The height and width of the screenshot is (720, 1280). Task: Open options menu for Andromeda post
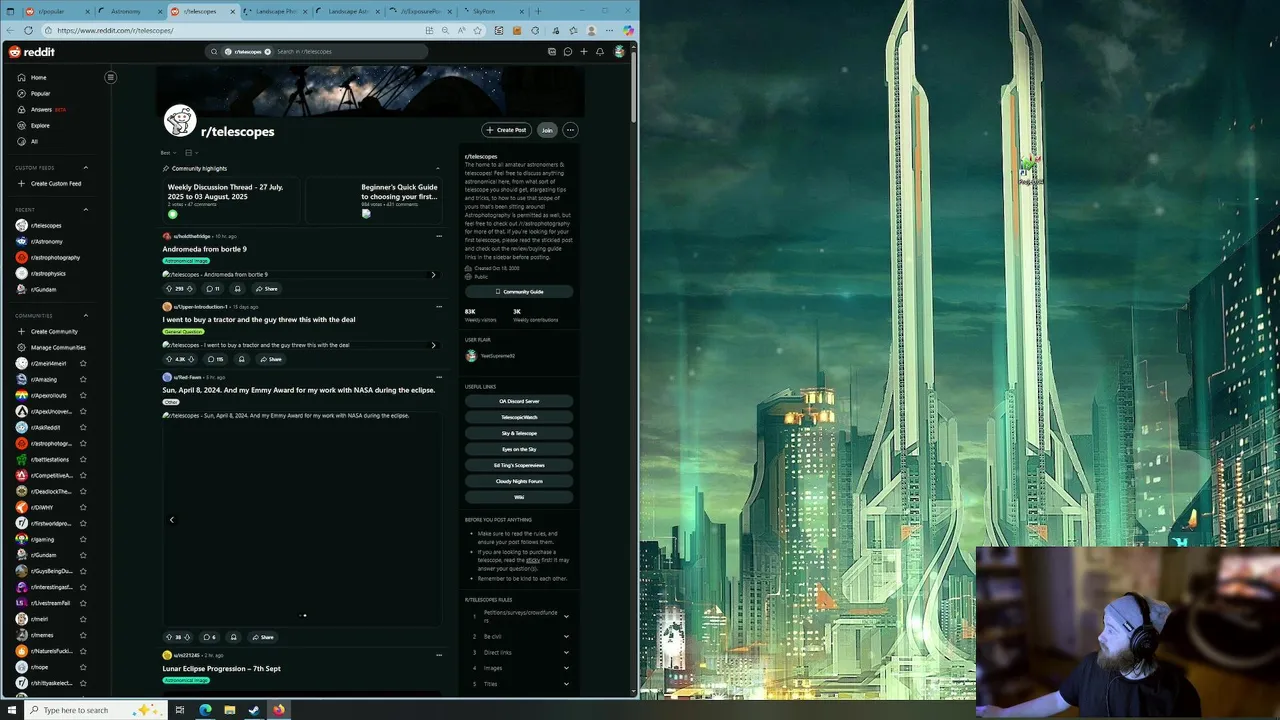pos(438,236)
